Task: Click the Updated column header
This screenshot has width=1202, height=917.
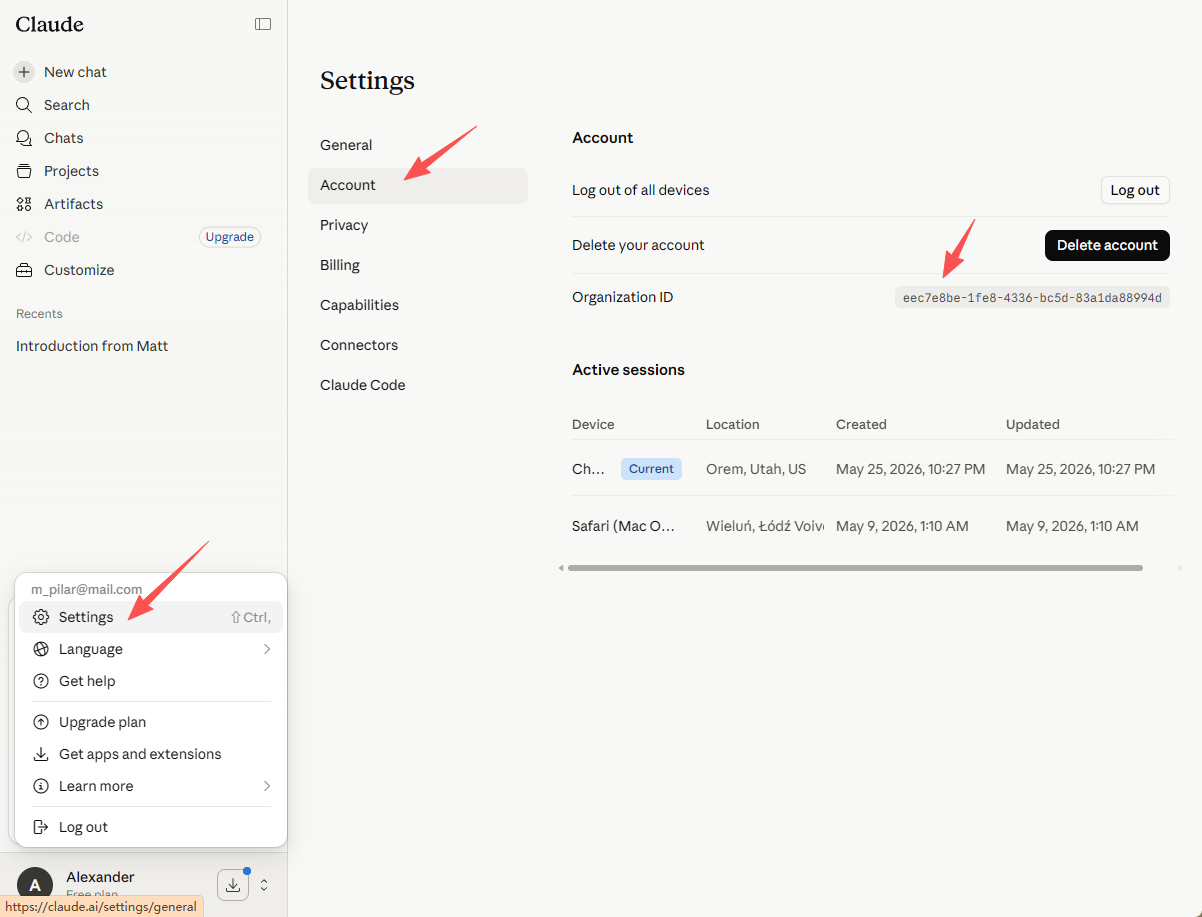Action: [1033, 424]
